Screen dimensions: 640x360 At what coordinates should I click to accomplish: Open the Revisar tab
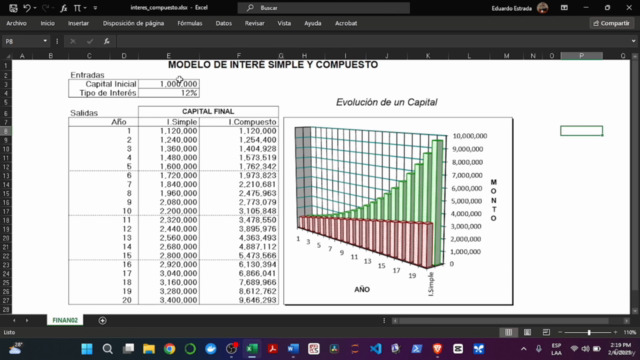[x=254, y=23]
